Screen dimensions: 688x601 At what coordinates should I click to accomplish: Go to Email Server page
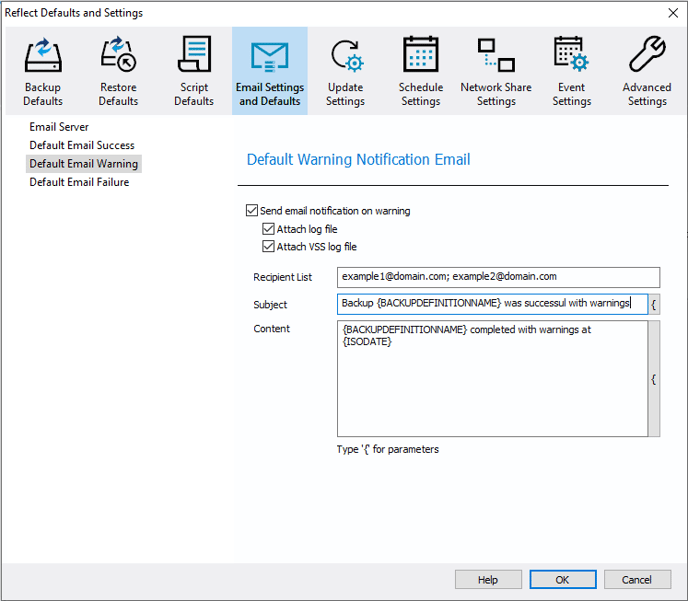pos(59,127)
